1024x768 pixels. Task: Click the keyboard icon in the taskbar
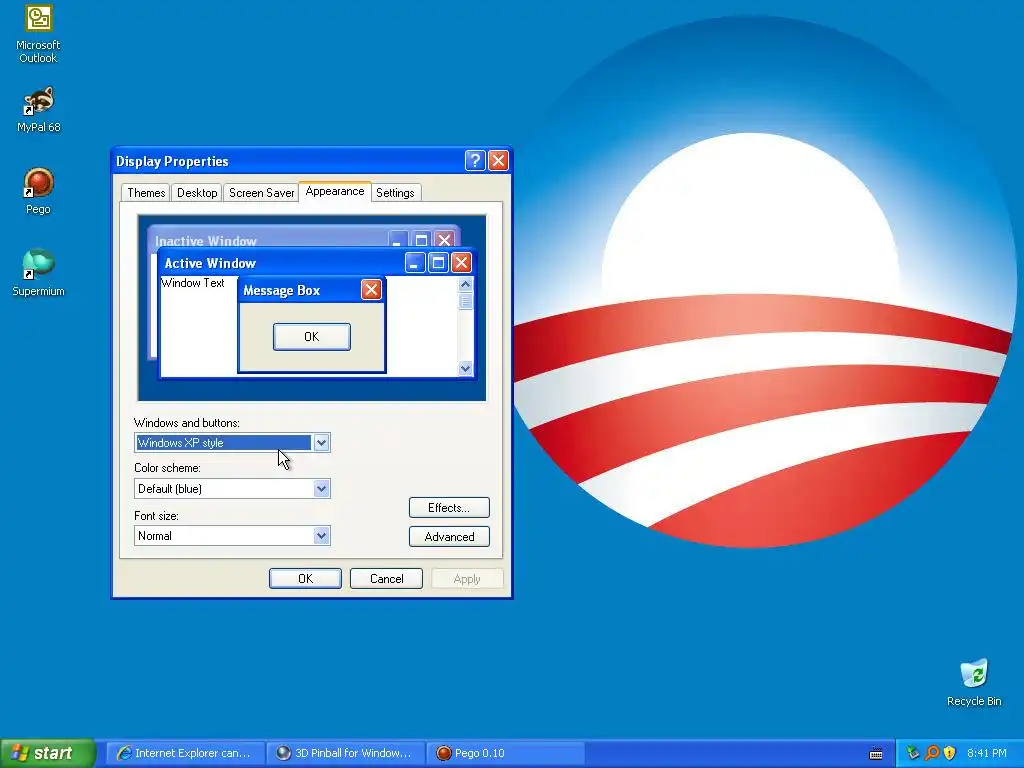tap(876, 754)
